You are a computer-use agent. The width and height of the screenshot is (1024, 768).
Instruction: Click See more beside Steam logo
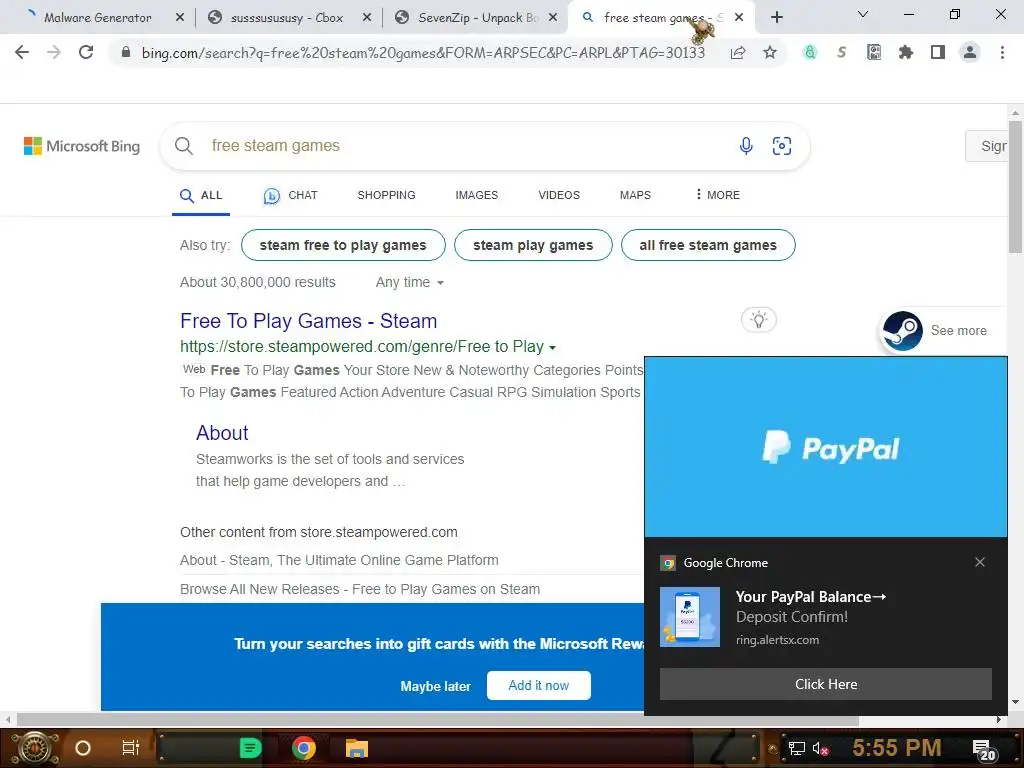[x=958, y=330]
